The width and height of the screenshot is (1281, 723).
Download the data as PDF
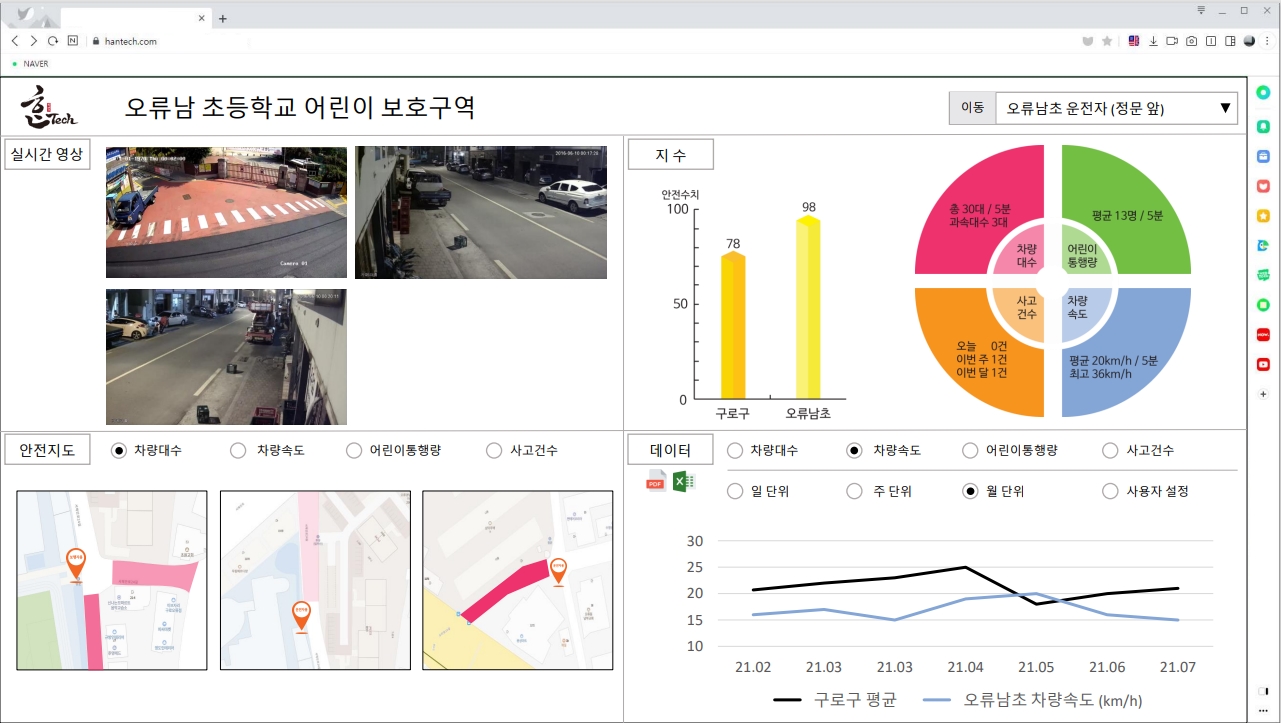656,483
